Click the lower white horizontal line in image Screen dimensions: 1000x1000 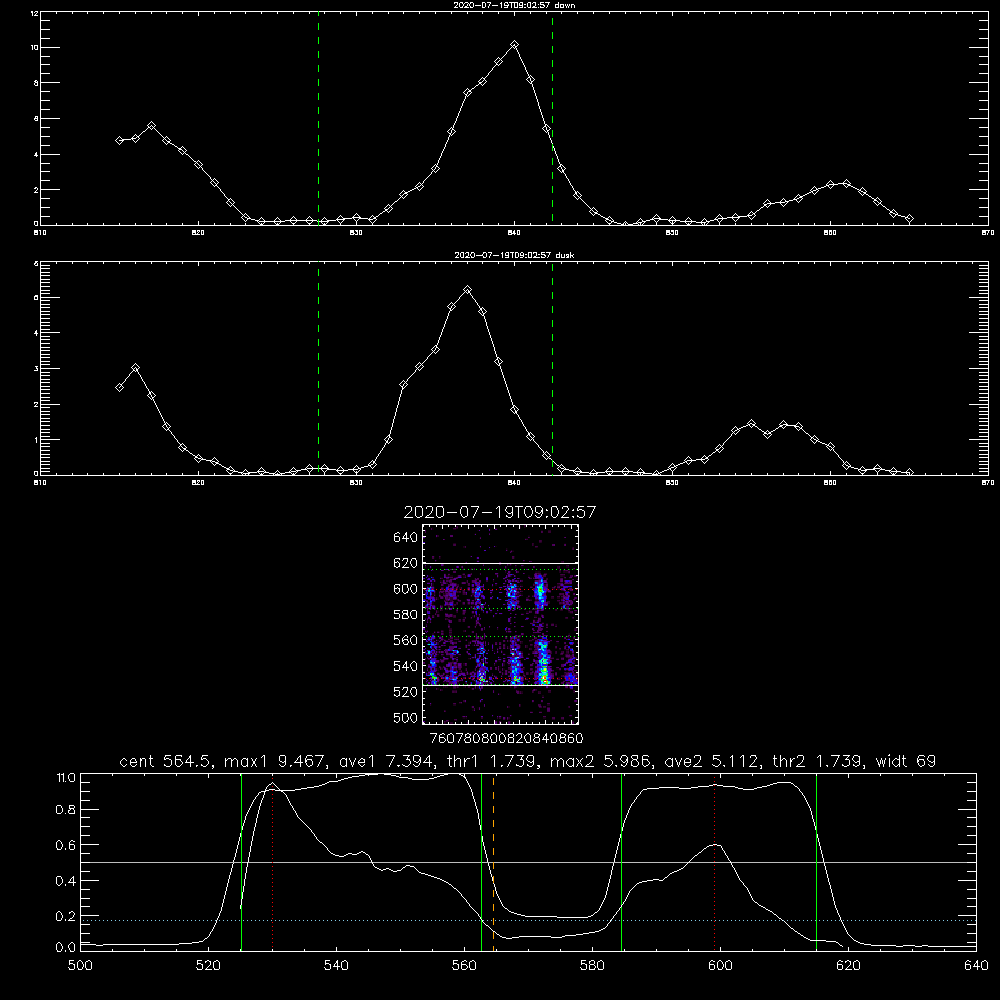click(500, 686)
